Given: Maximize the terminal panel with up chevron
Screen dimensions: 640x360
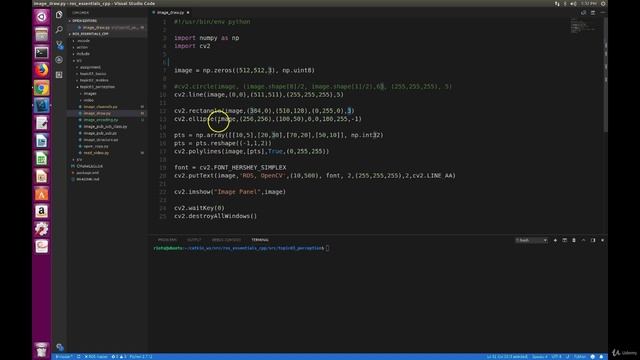Looking at the screenshot, I should (x=583, y=240).
